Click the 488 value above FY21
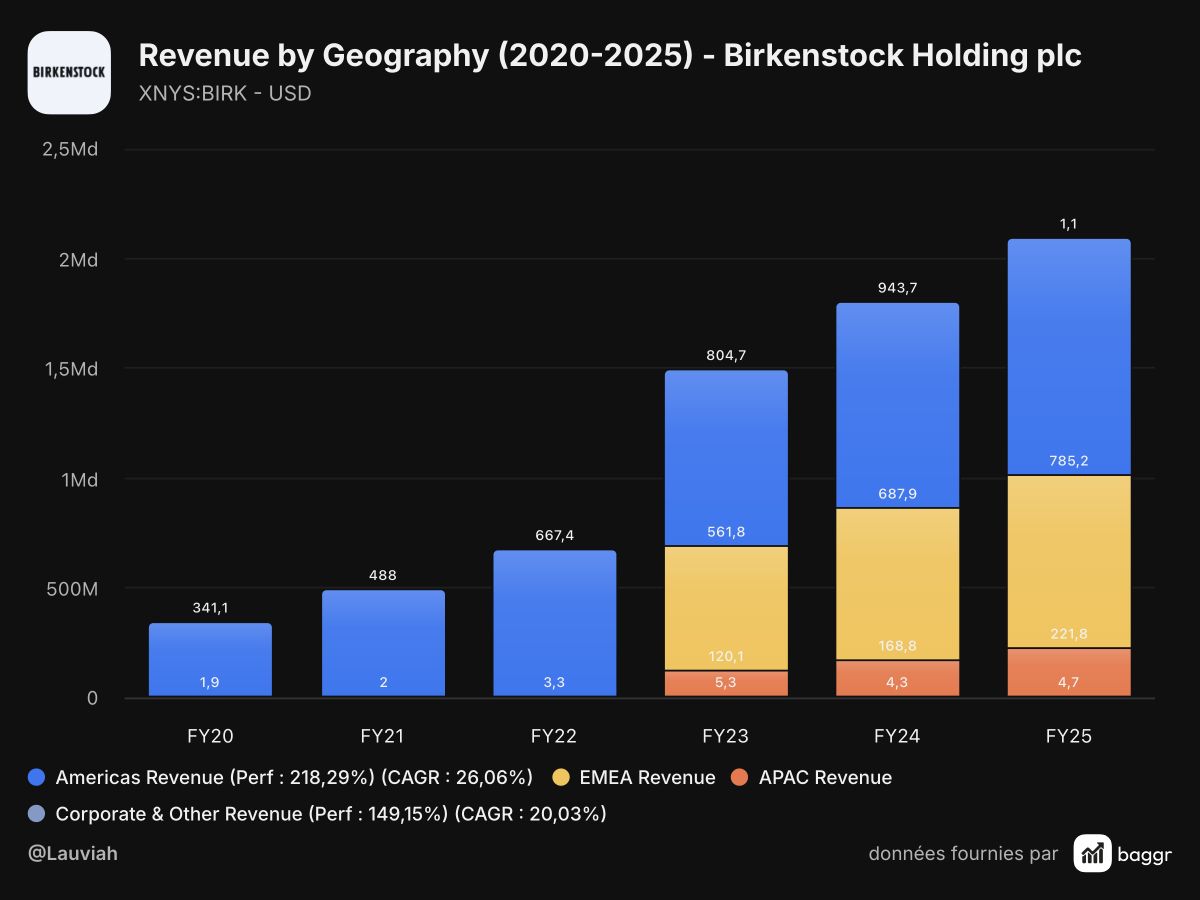 383,575
